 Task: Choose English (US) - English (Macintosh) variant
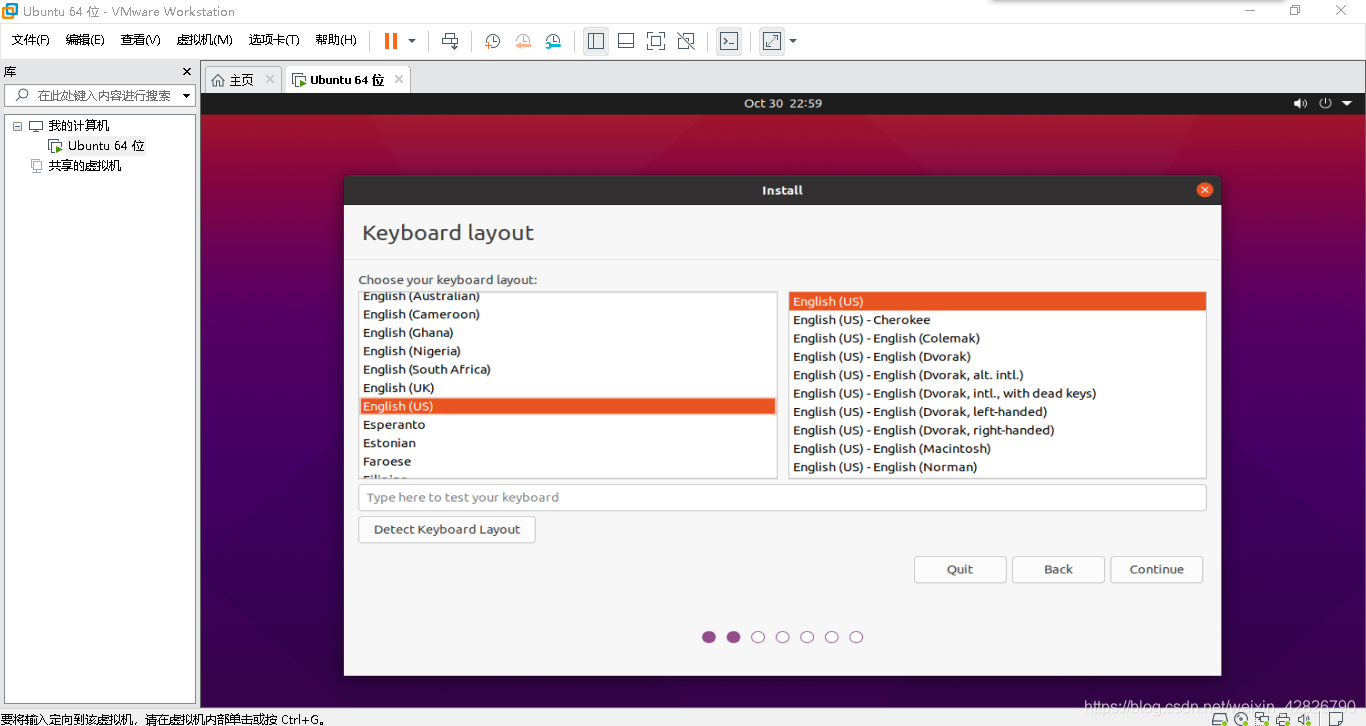coord(997,449)
